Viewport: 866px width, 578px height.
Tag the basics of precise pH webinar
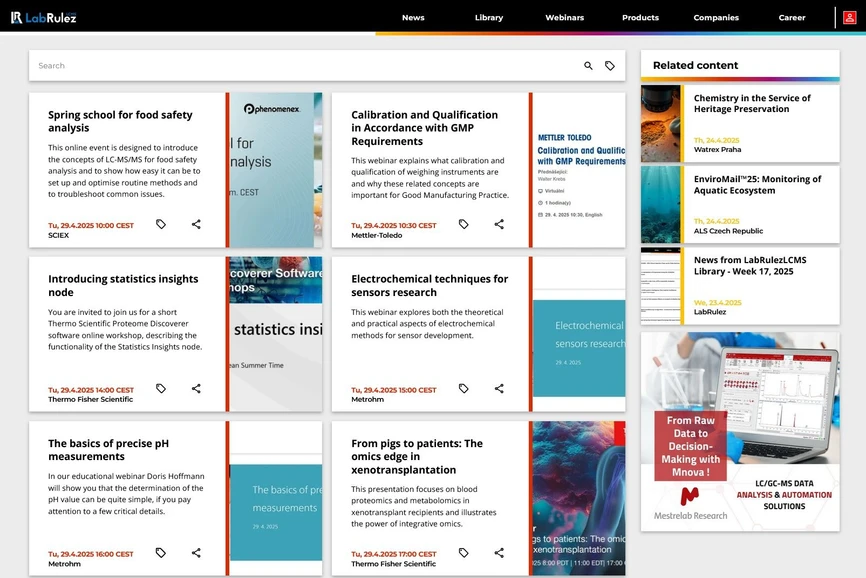160,552
